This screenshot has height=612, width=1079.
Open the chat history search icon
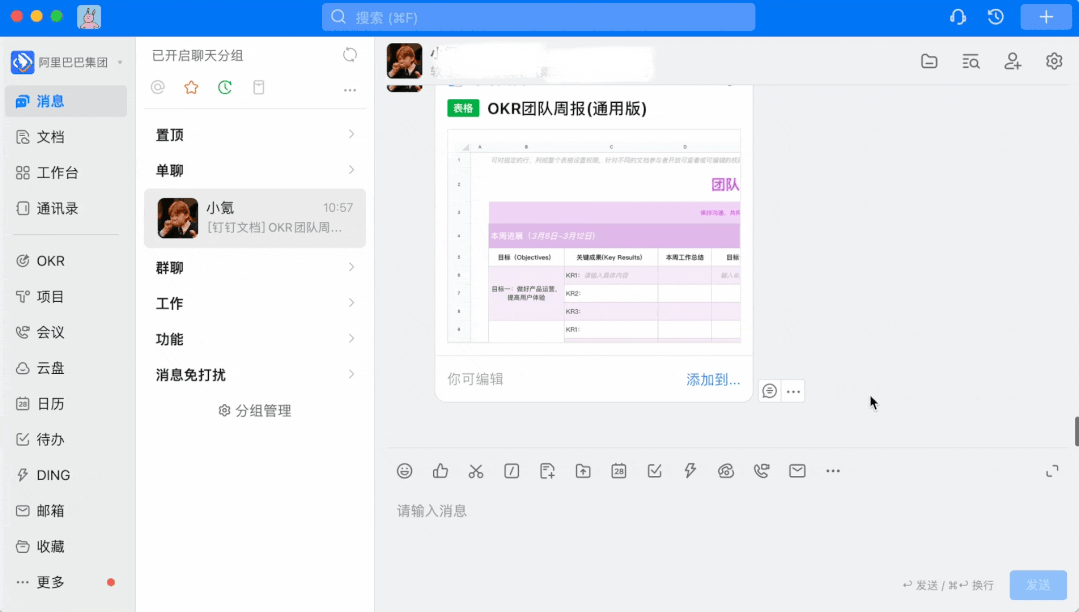tap(971, 61)
